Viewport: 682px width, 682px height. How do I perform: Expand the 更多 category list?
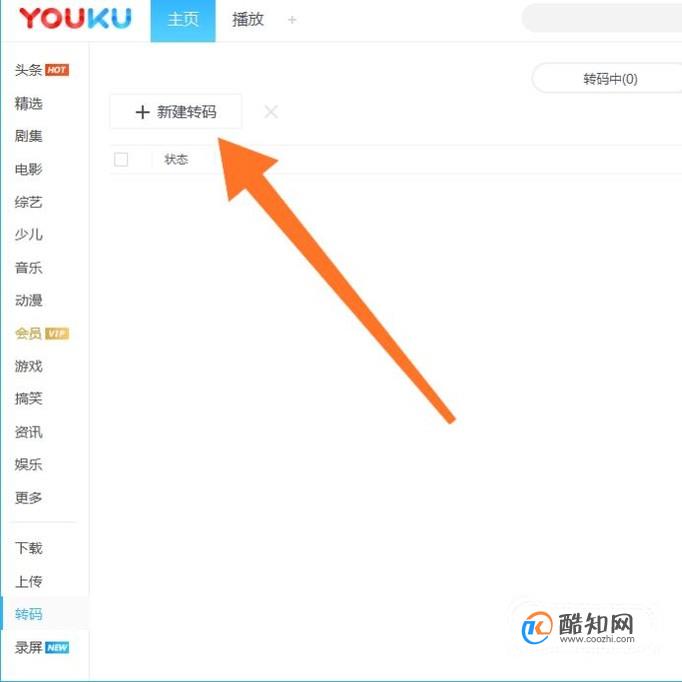29,497
